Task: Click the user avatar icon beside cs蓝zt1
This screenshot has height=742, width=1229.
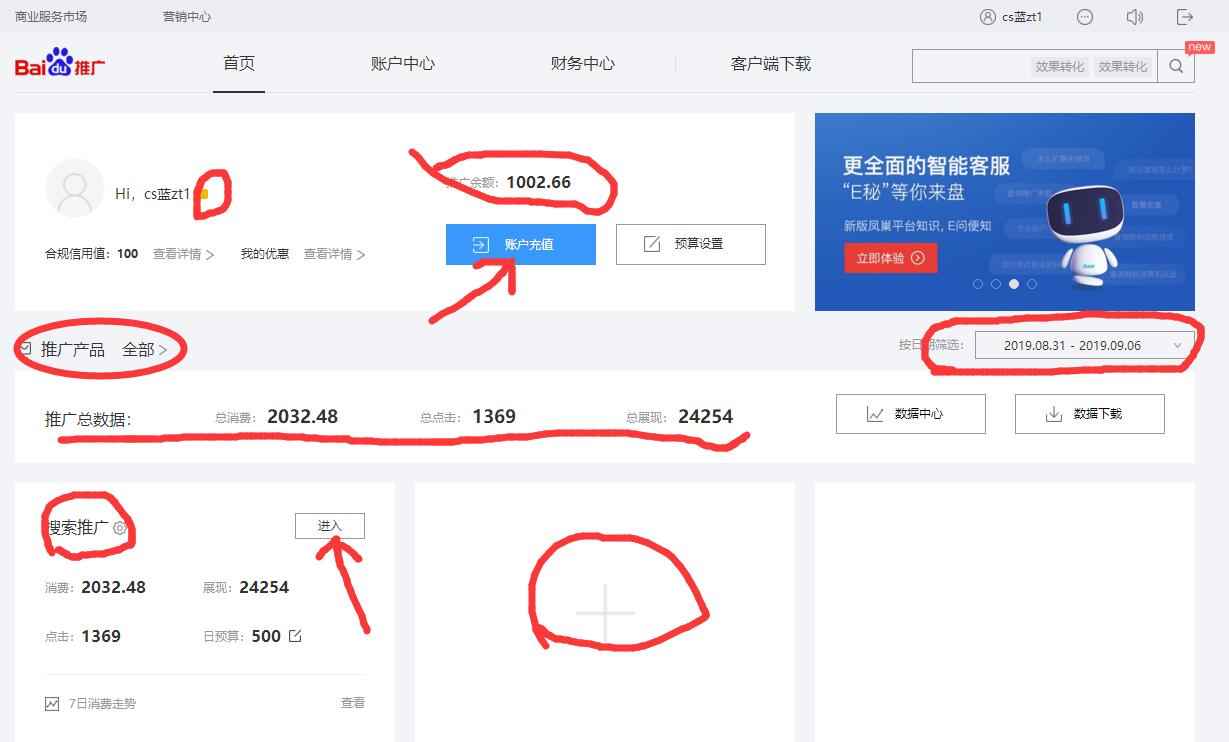Action: tap(986, 16)
